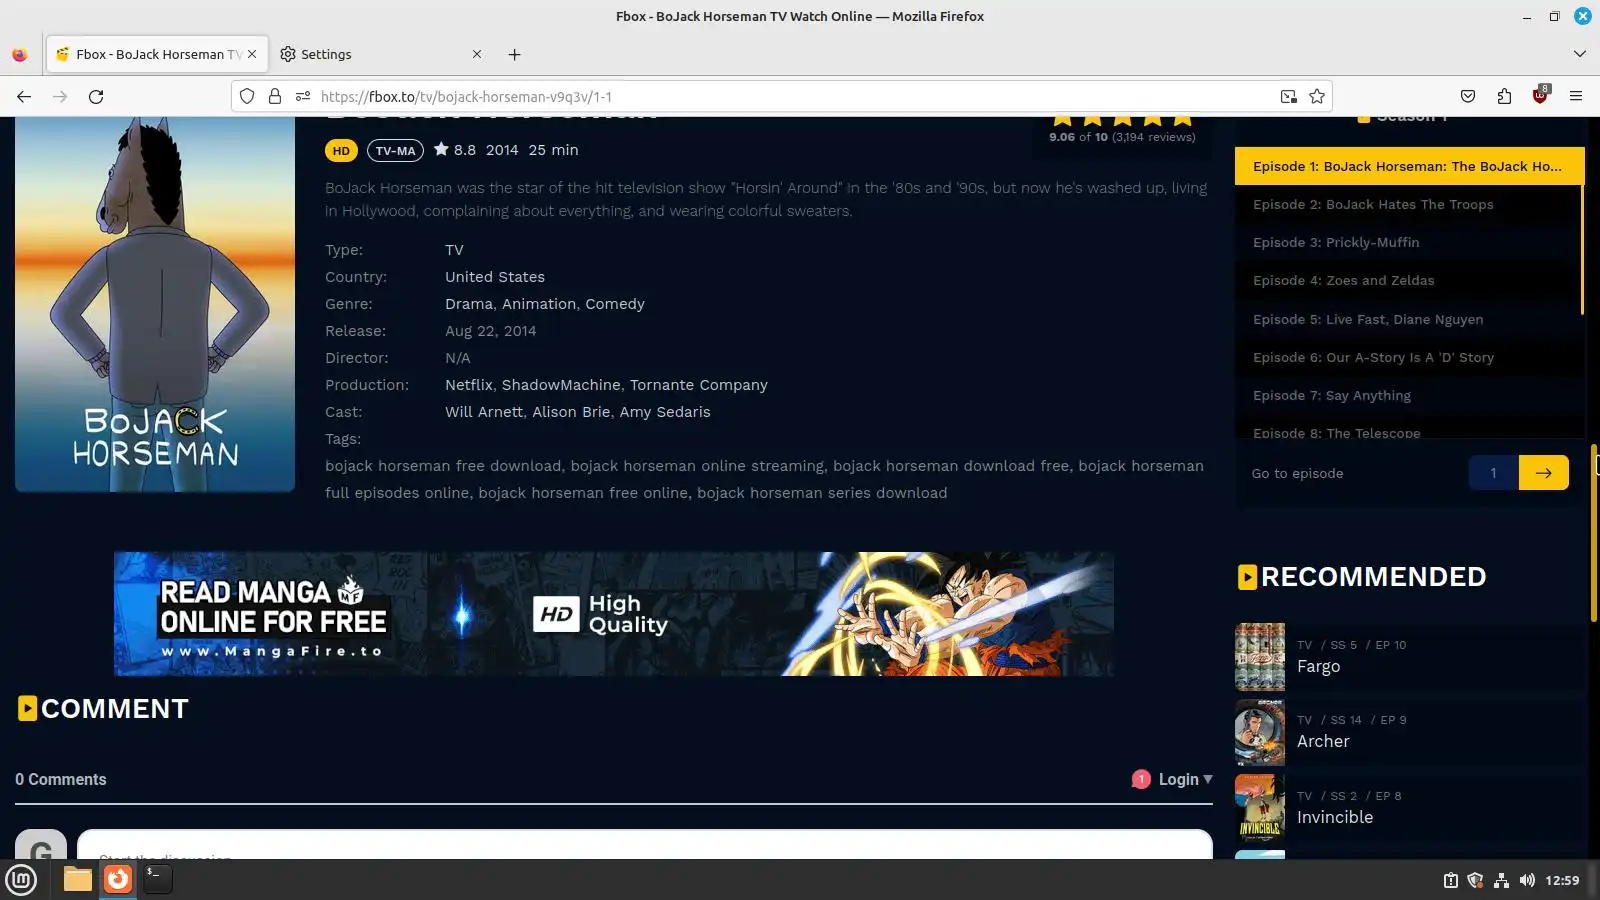1600x900 pixels.
Task: Select Episode 7: Say Anything
Action: coord(1409,395)
